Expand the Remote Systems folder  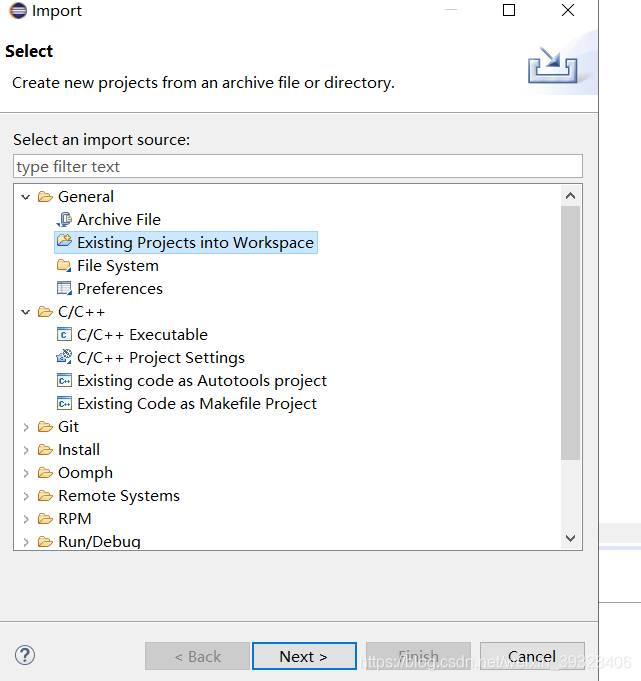point(26,496)
